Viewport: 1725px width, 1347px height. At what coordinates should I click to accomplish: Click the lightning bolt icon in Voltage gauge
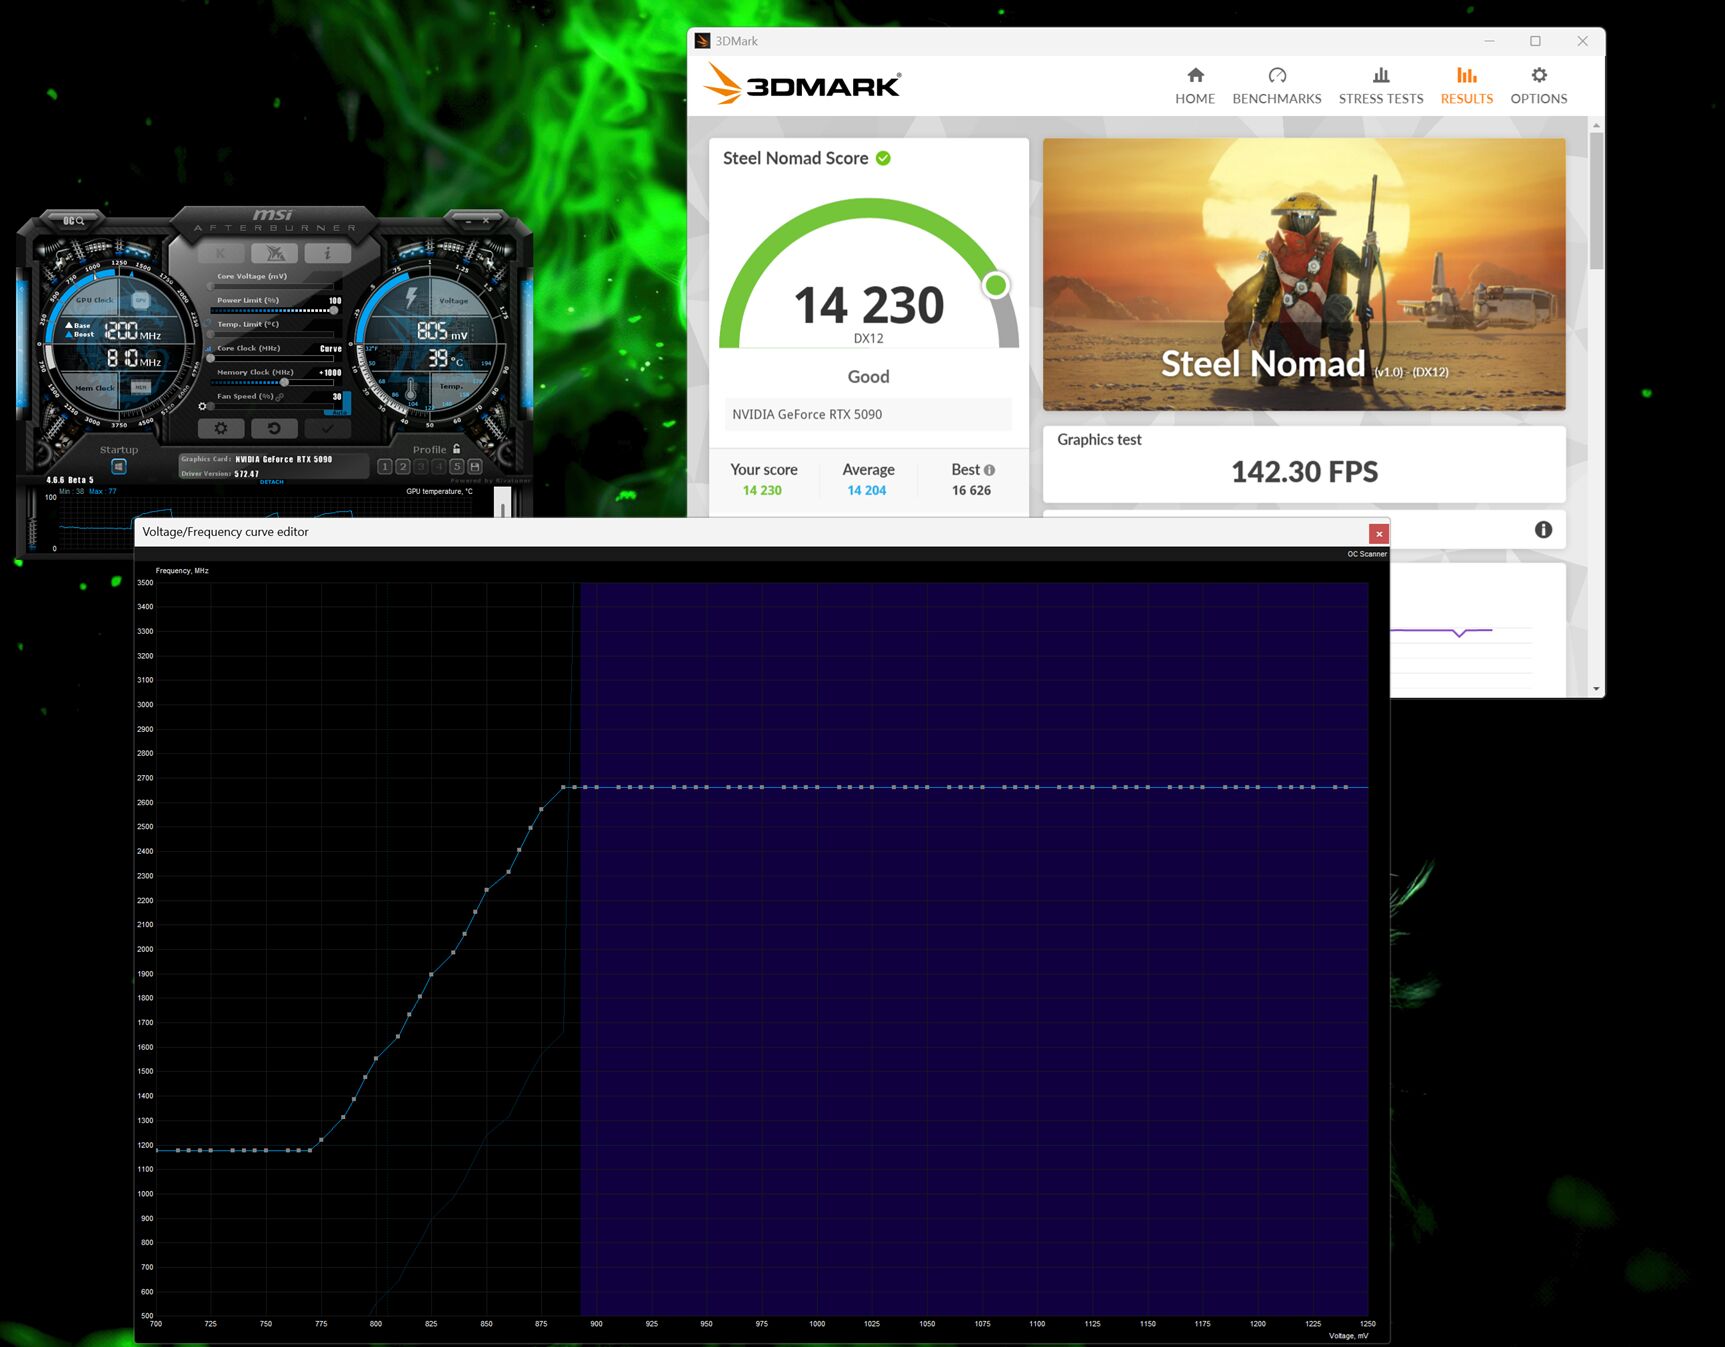411,298
